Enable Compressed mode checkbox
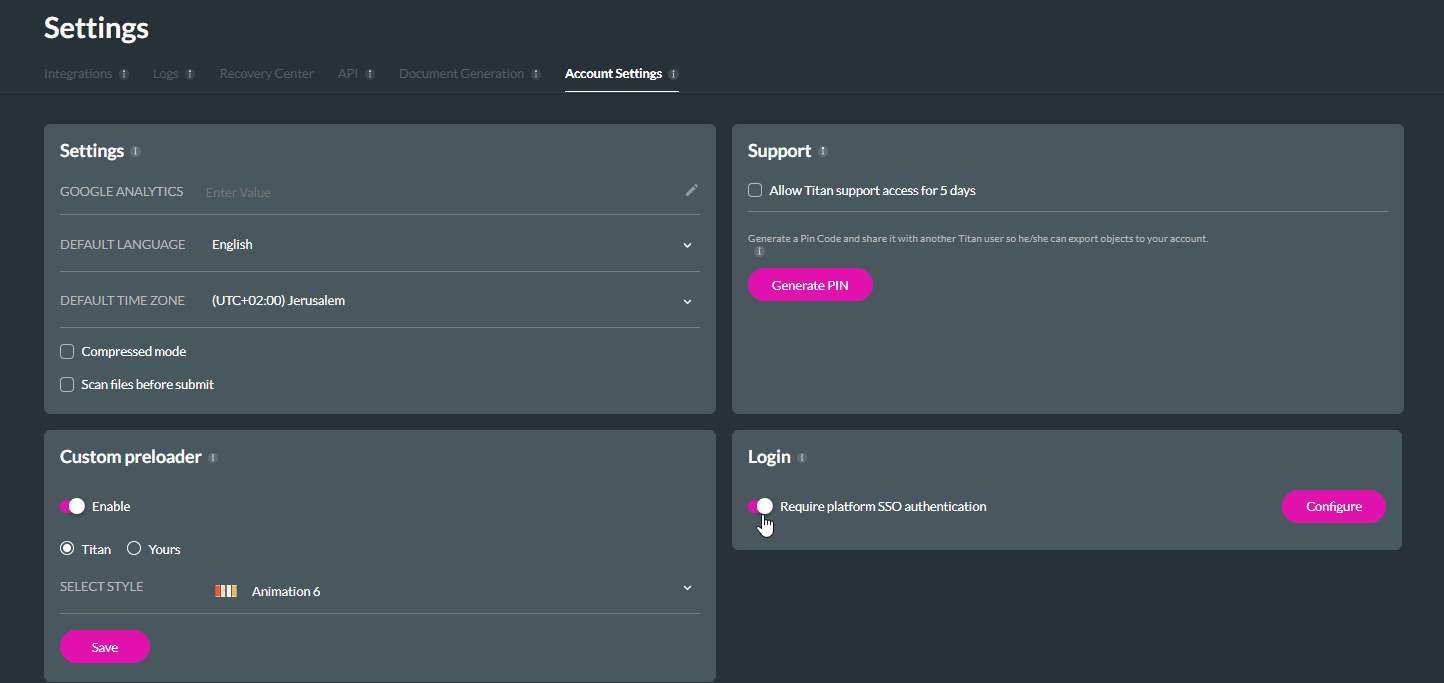The height and width of the screenshot is (683, 1444). [x=67, y=351]
